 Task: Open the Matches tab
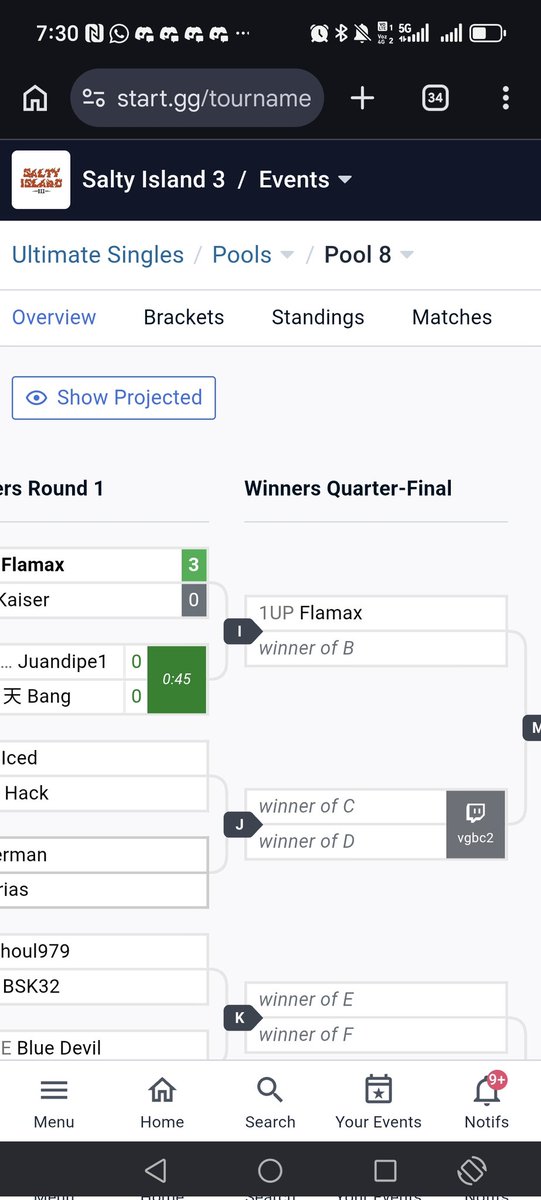[452, 317]
